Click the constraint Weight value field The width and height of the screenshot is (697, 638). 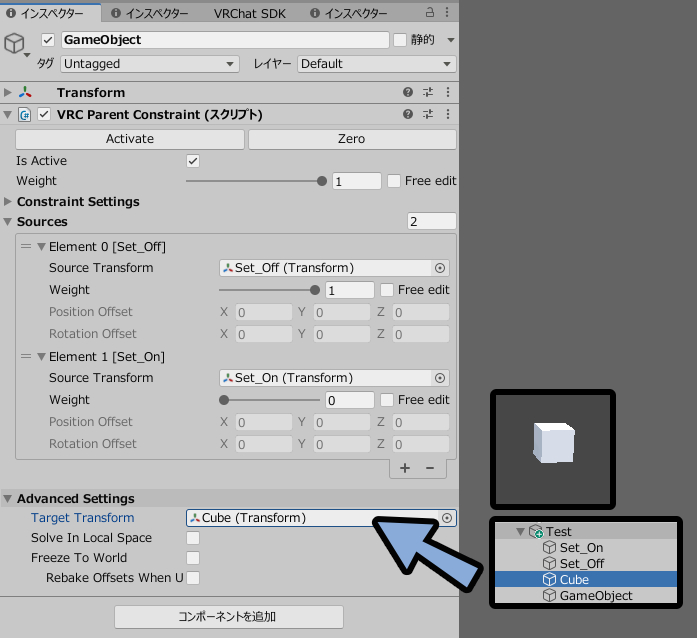(x=357, y=181)
